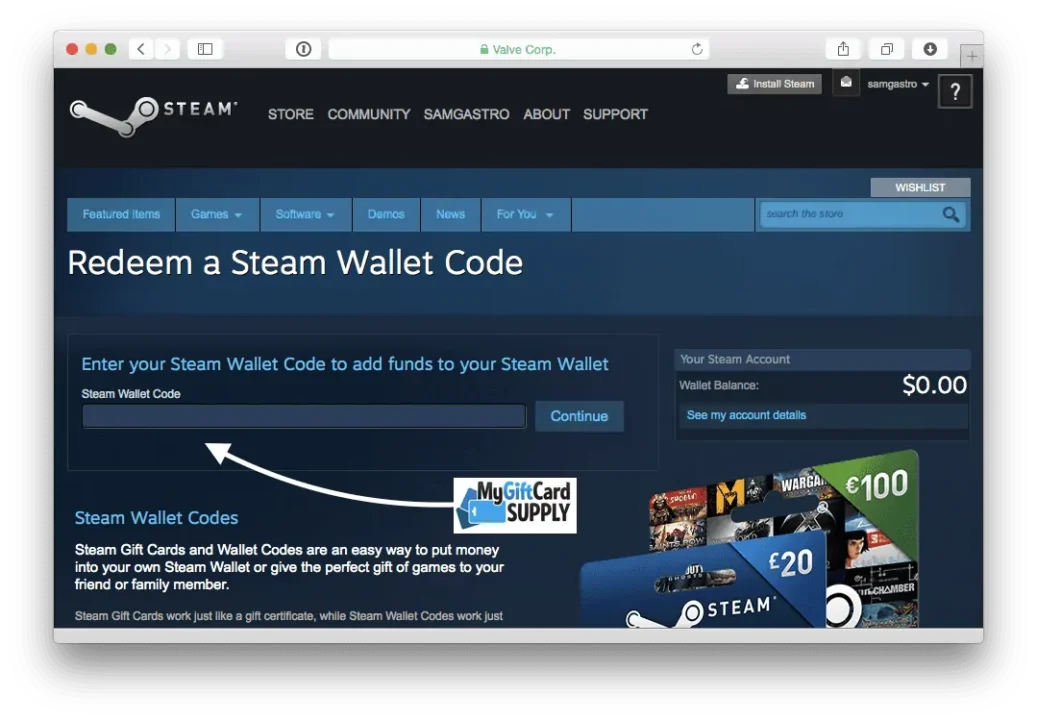Screen dimensions: 1037x720
Task: Click the green lock in address bar
Action: click(x=484, y=49)
